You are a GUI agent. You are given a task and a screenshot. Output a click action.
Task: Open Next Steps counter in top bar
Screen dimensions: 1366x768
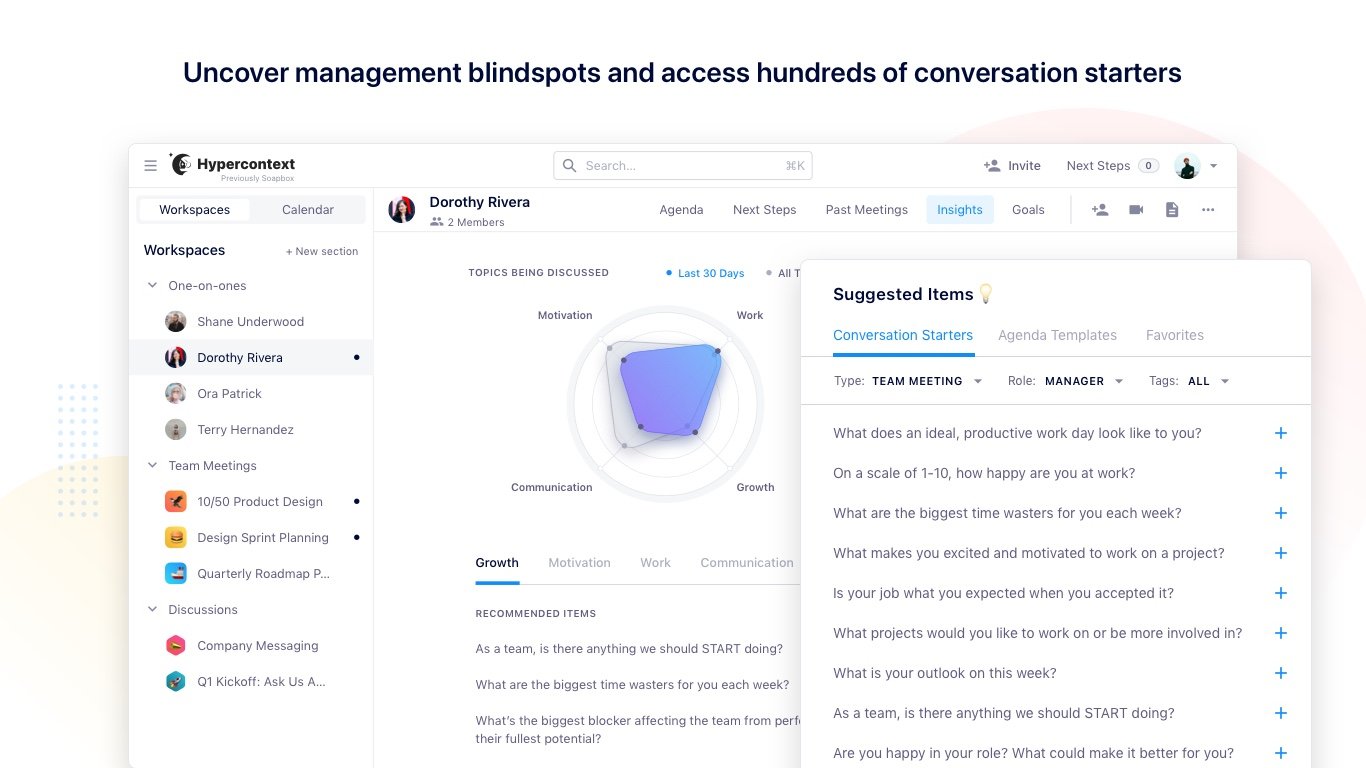click(1112, 166)
